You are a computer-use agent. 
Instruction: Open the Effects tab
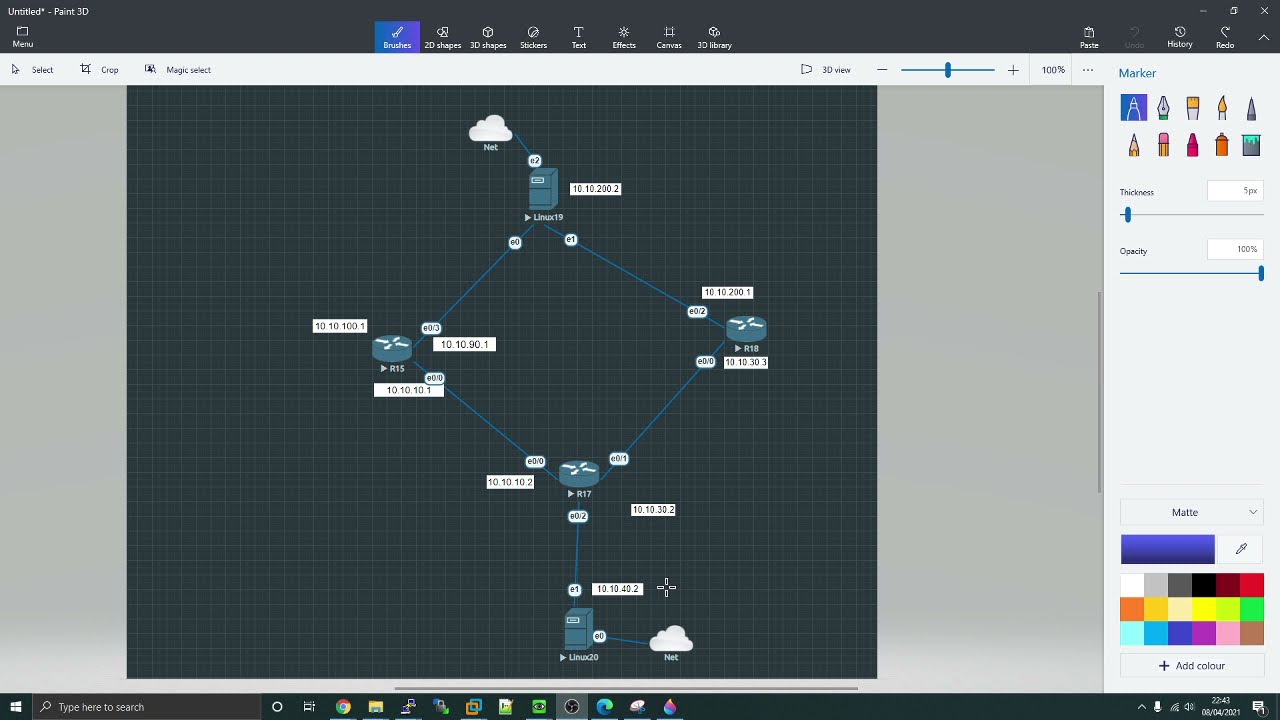click(624, 37)
